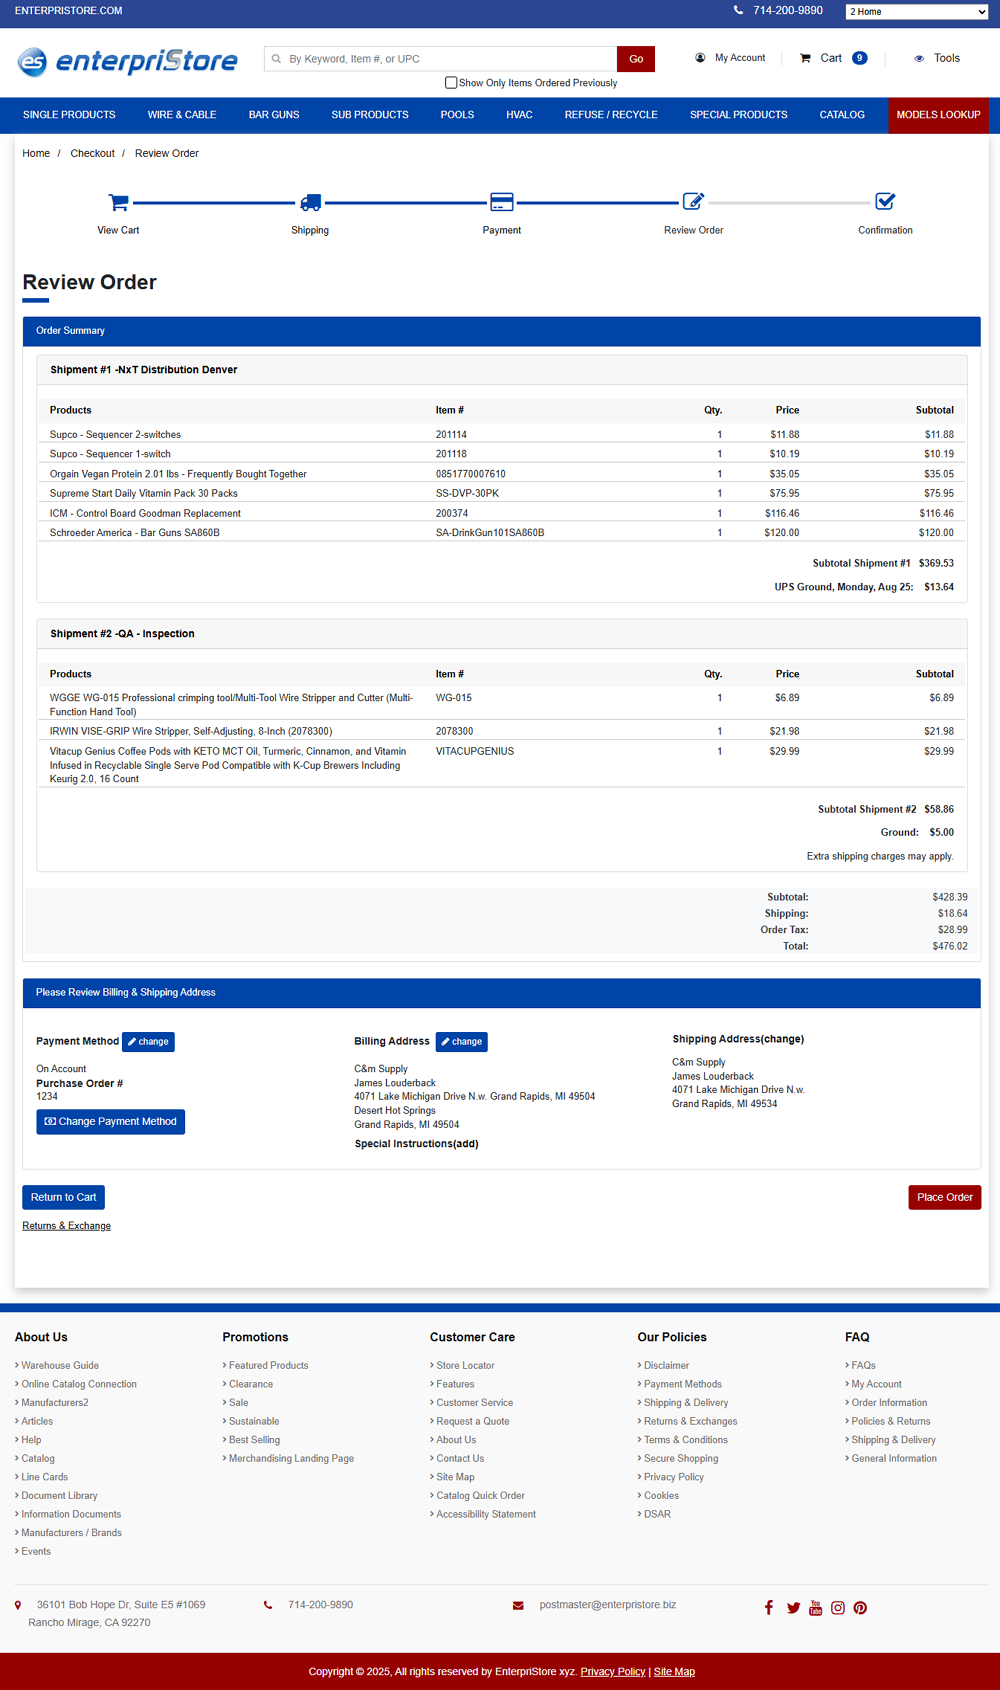Open the Bar Guns menu
The image size is (1000, 1690).
coord(274,115)
